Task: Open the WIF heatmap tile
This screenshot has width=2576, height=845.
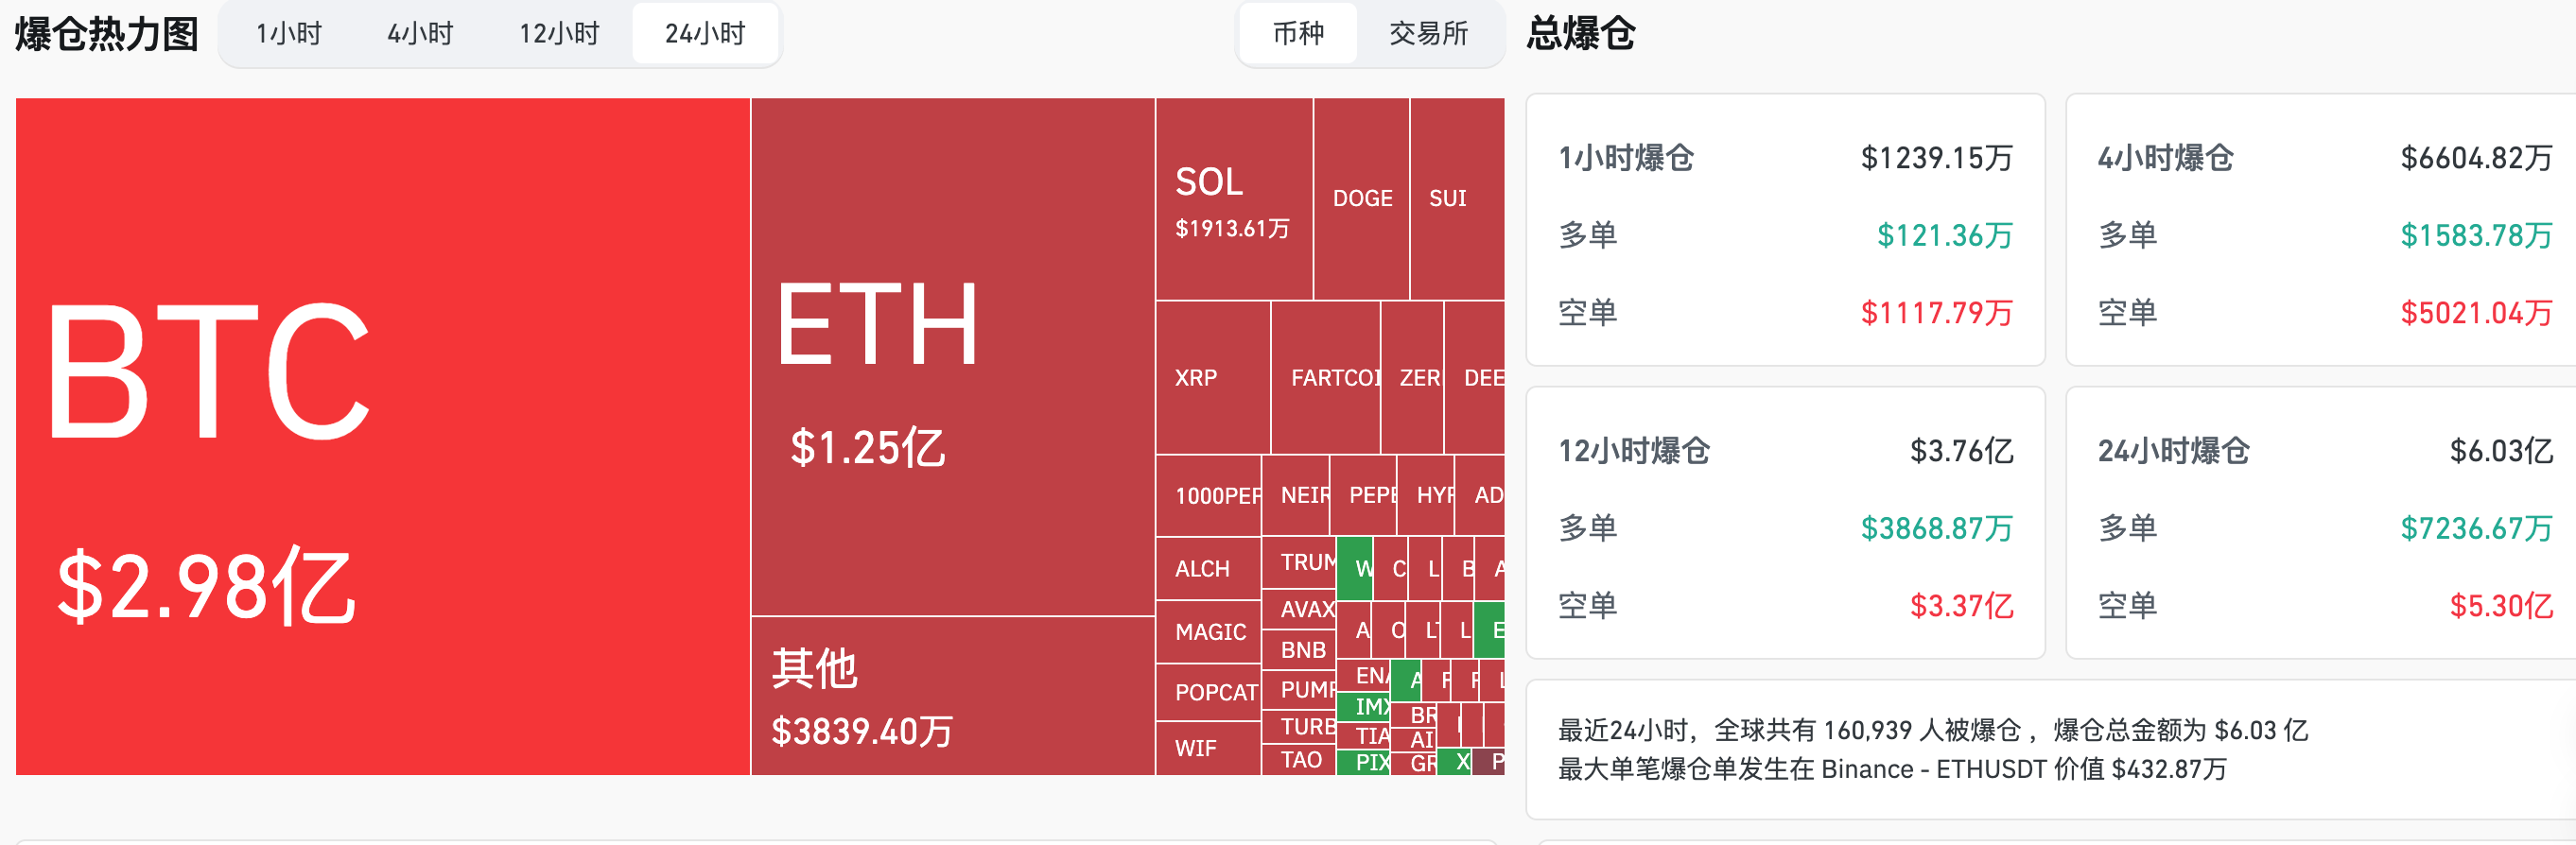Action: click(x=1209, y=748)
